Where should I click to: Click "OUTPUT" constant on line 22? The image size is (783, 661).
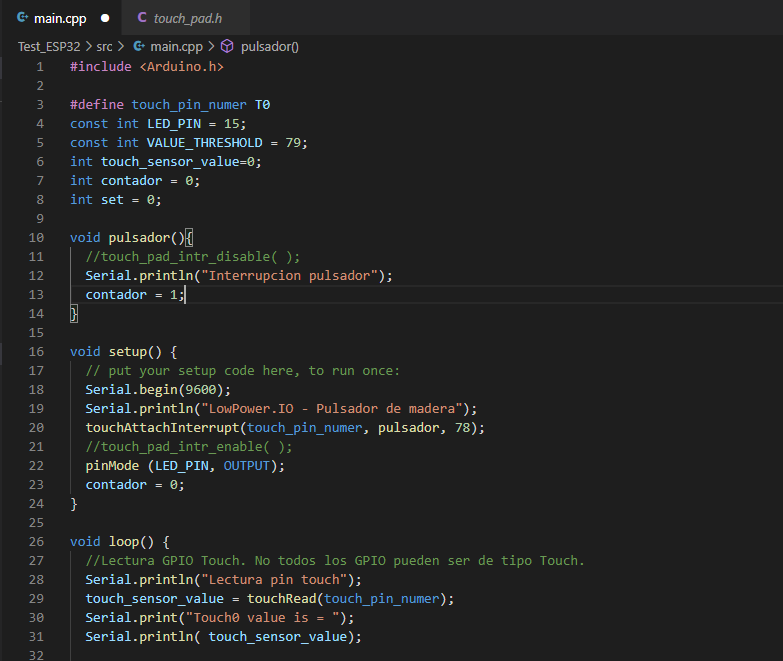coord(247,465)
